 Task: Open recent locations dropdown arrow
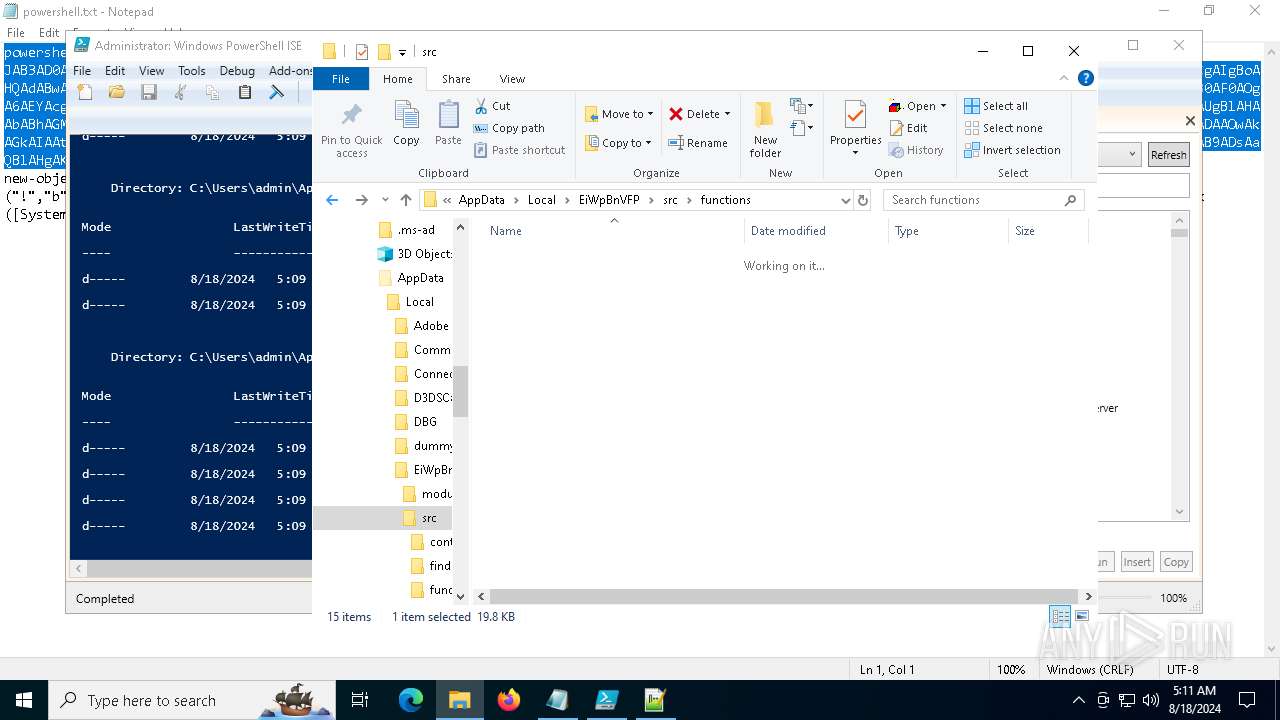pyautogui.click(x=385, y=200)
